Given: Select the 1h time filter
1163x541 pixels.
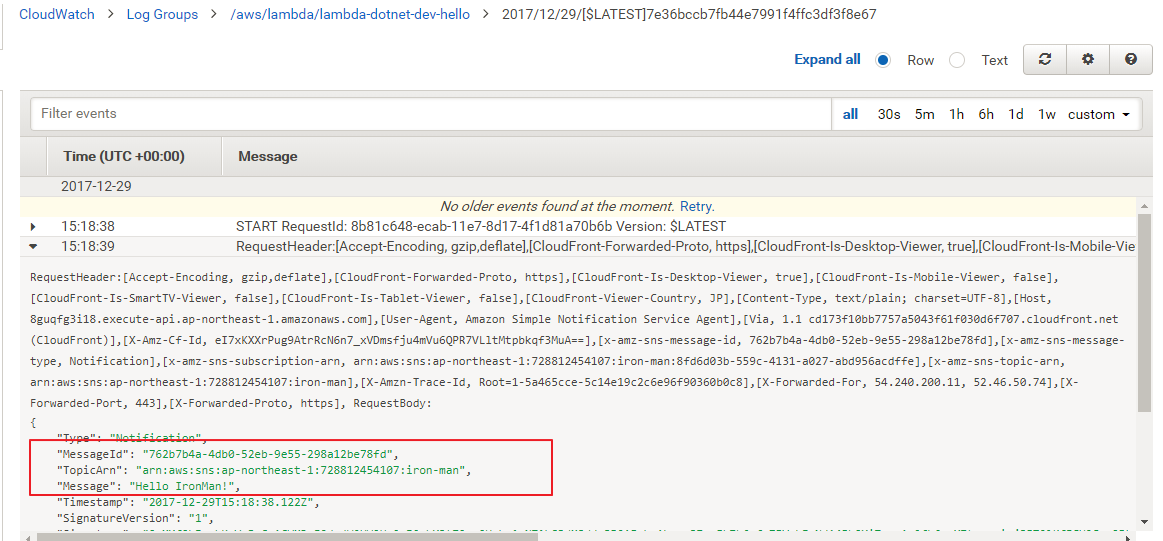Looking at the screenshot, I should tap(957, 114).
